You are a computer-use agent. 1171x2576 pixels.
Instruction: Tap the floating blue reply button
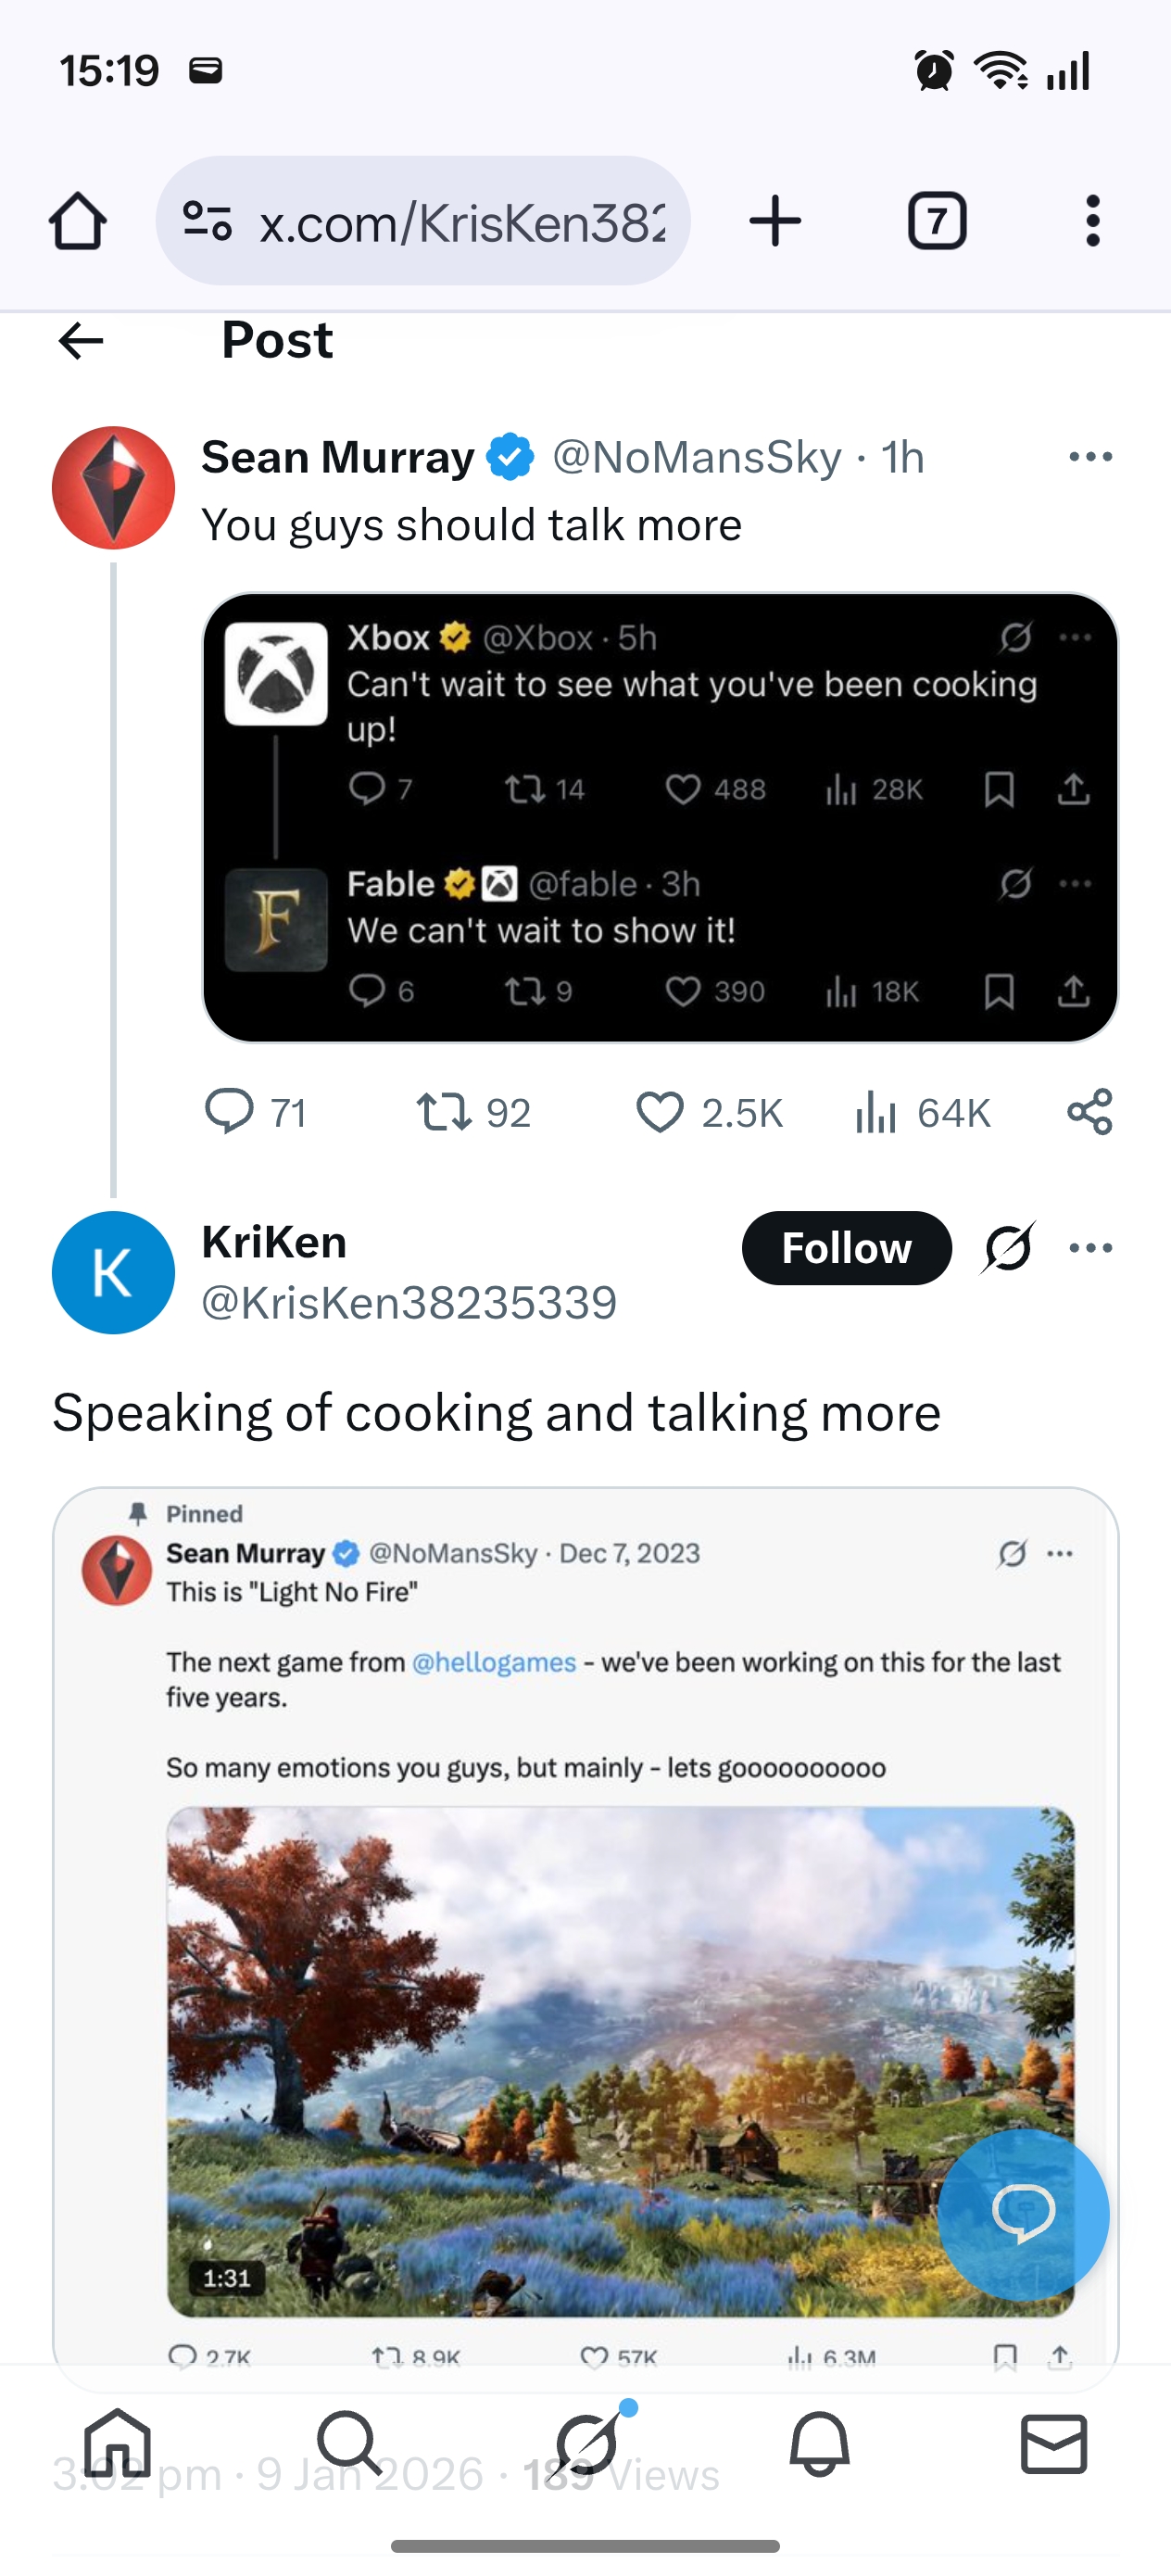(x=1023, y=2214)
